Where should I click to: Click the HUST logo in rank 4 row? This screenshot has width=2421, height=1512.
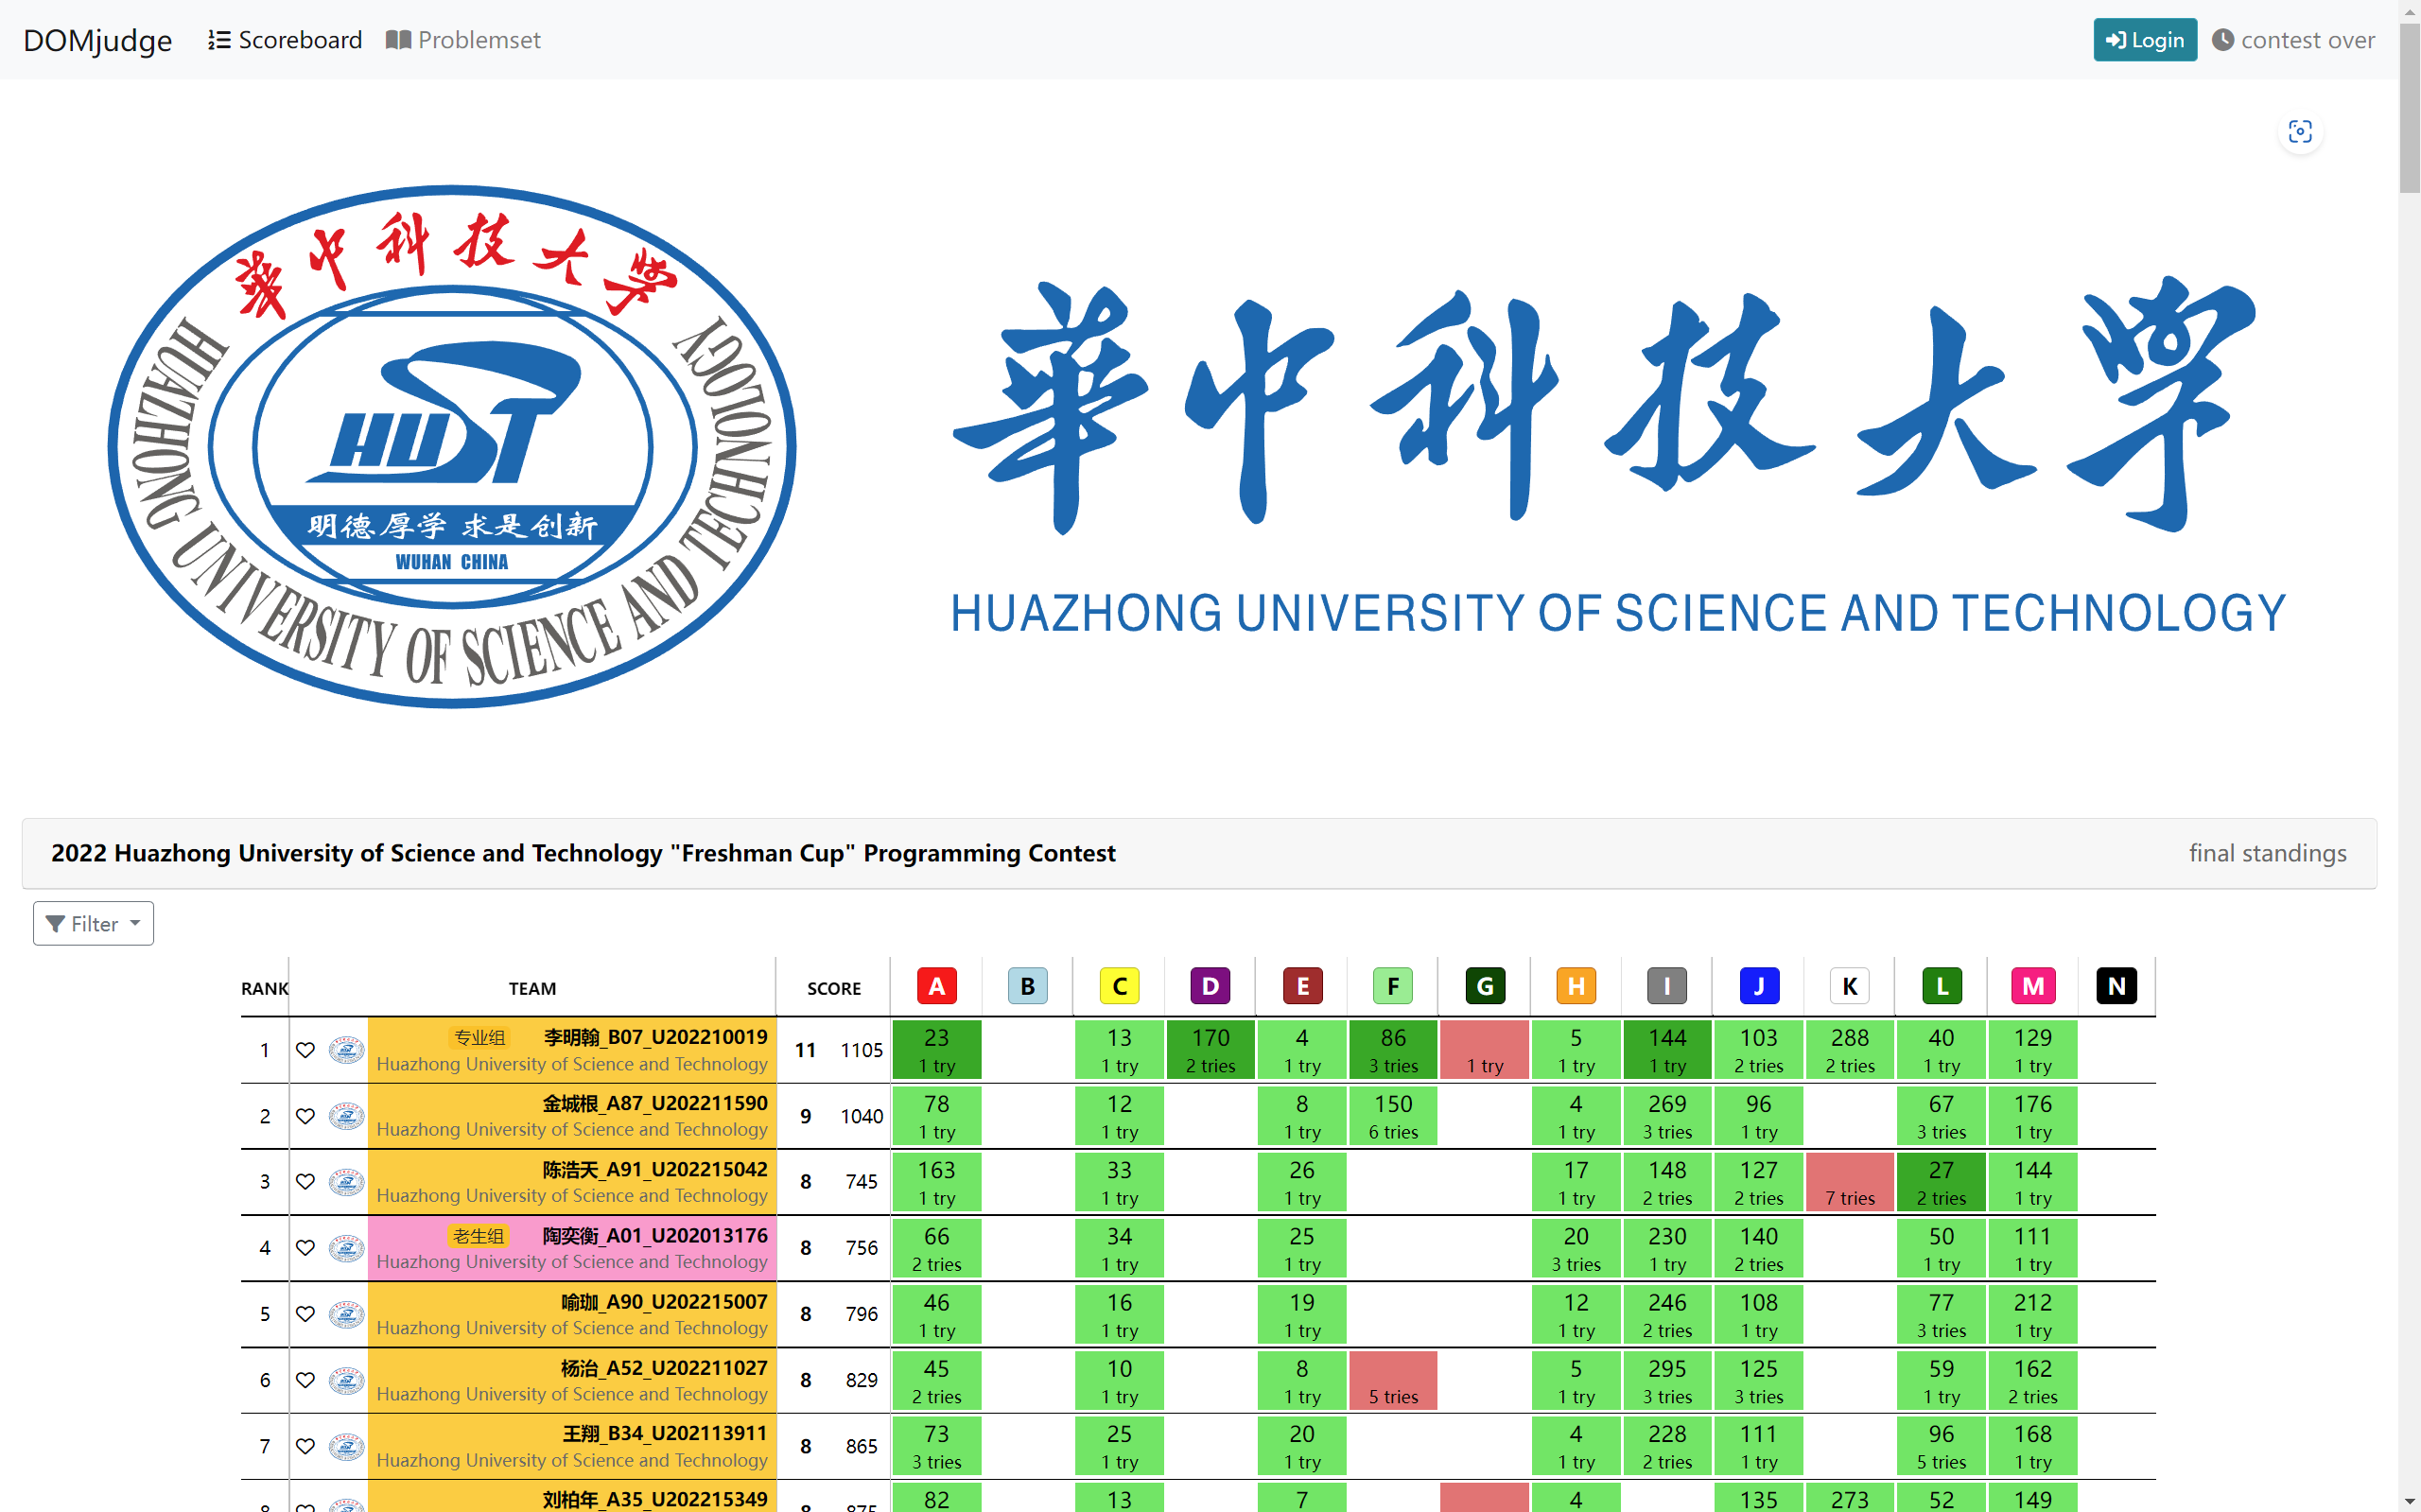[x=346, y=1248]
